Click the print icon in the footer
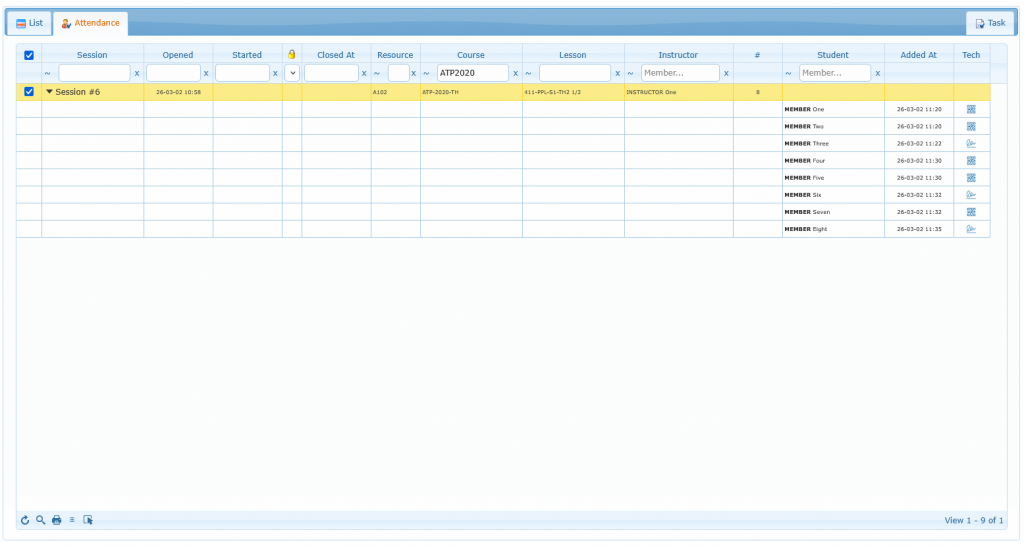Screen dimensions: 1024x547 [56, 520]
